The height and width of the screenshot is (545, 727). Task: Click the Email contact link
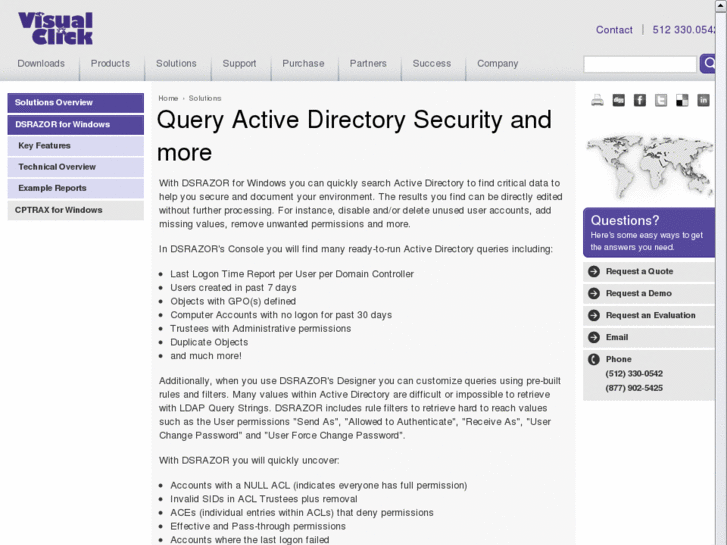617,337
